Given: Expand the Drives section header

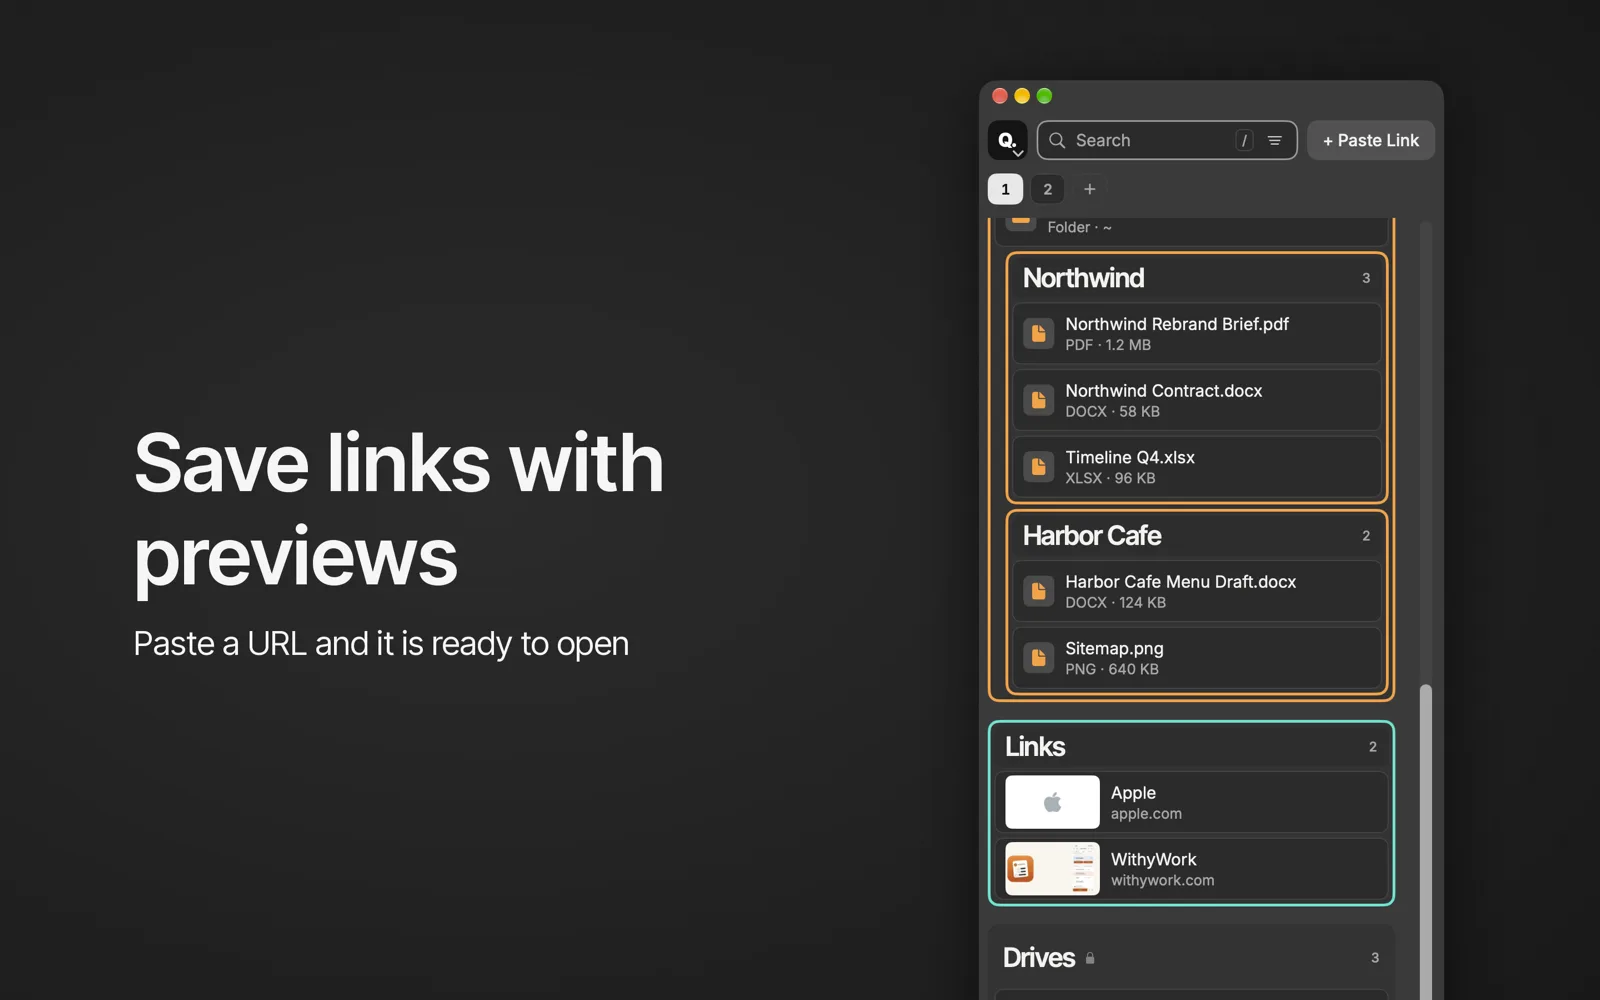Looking at the screenshot, I should pos(1191,957).
